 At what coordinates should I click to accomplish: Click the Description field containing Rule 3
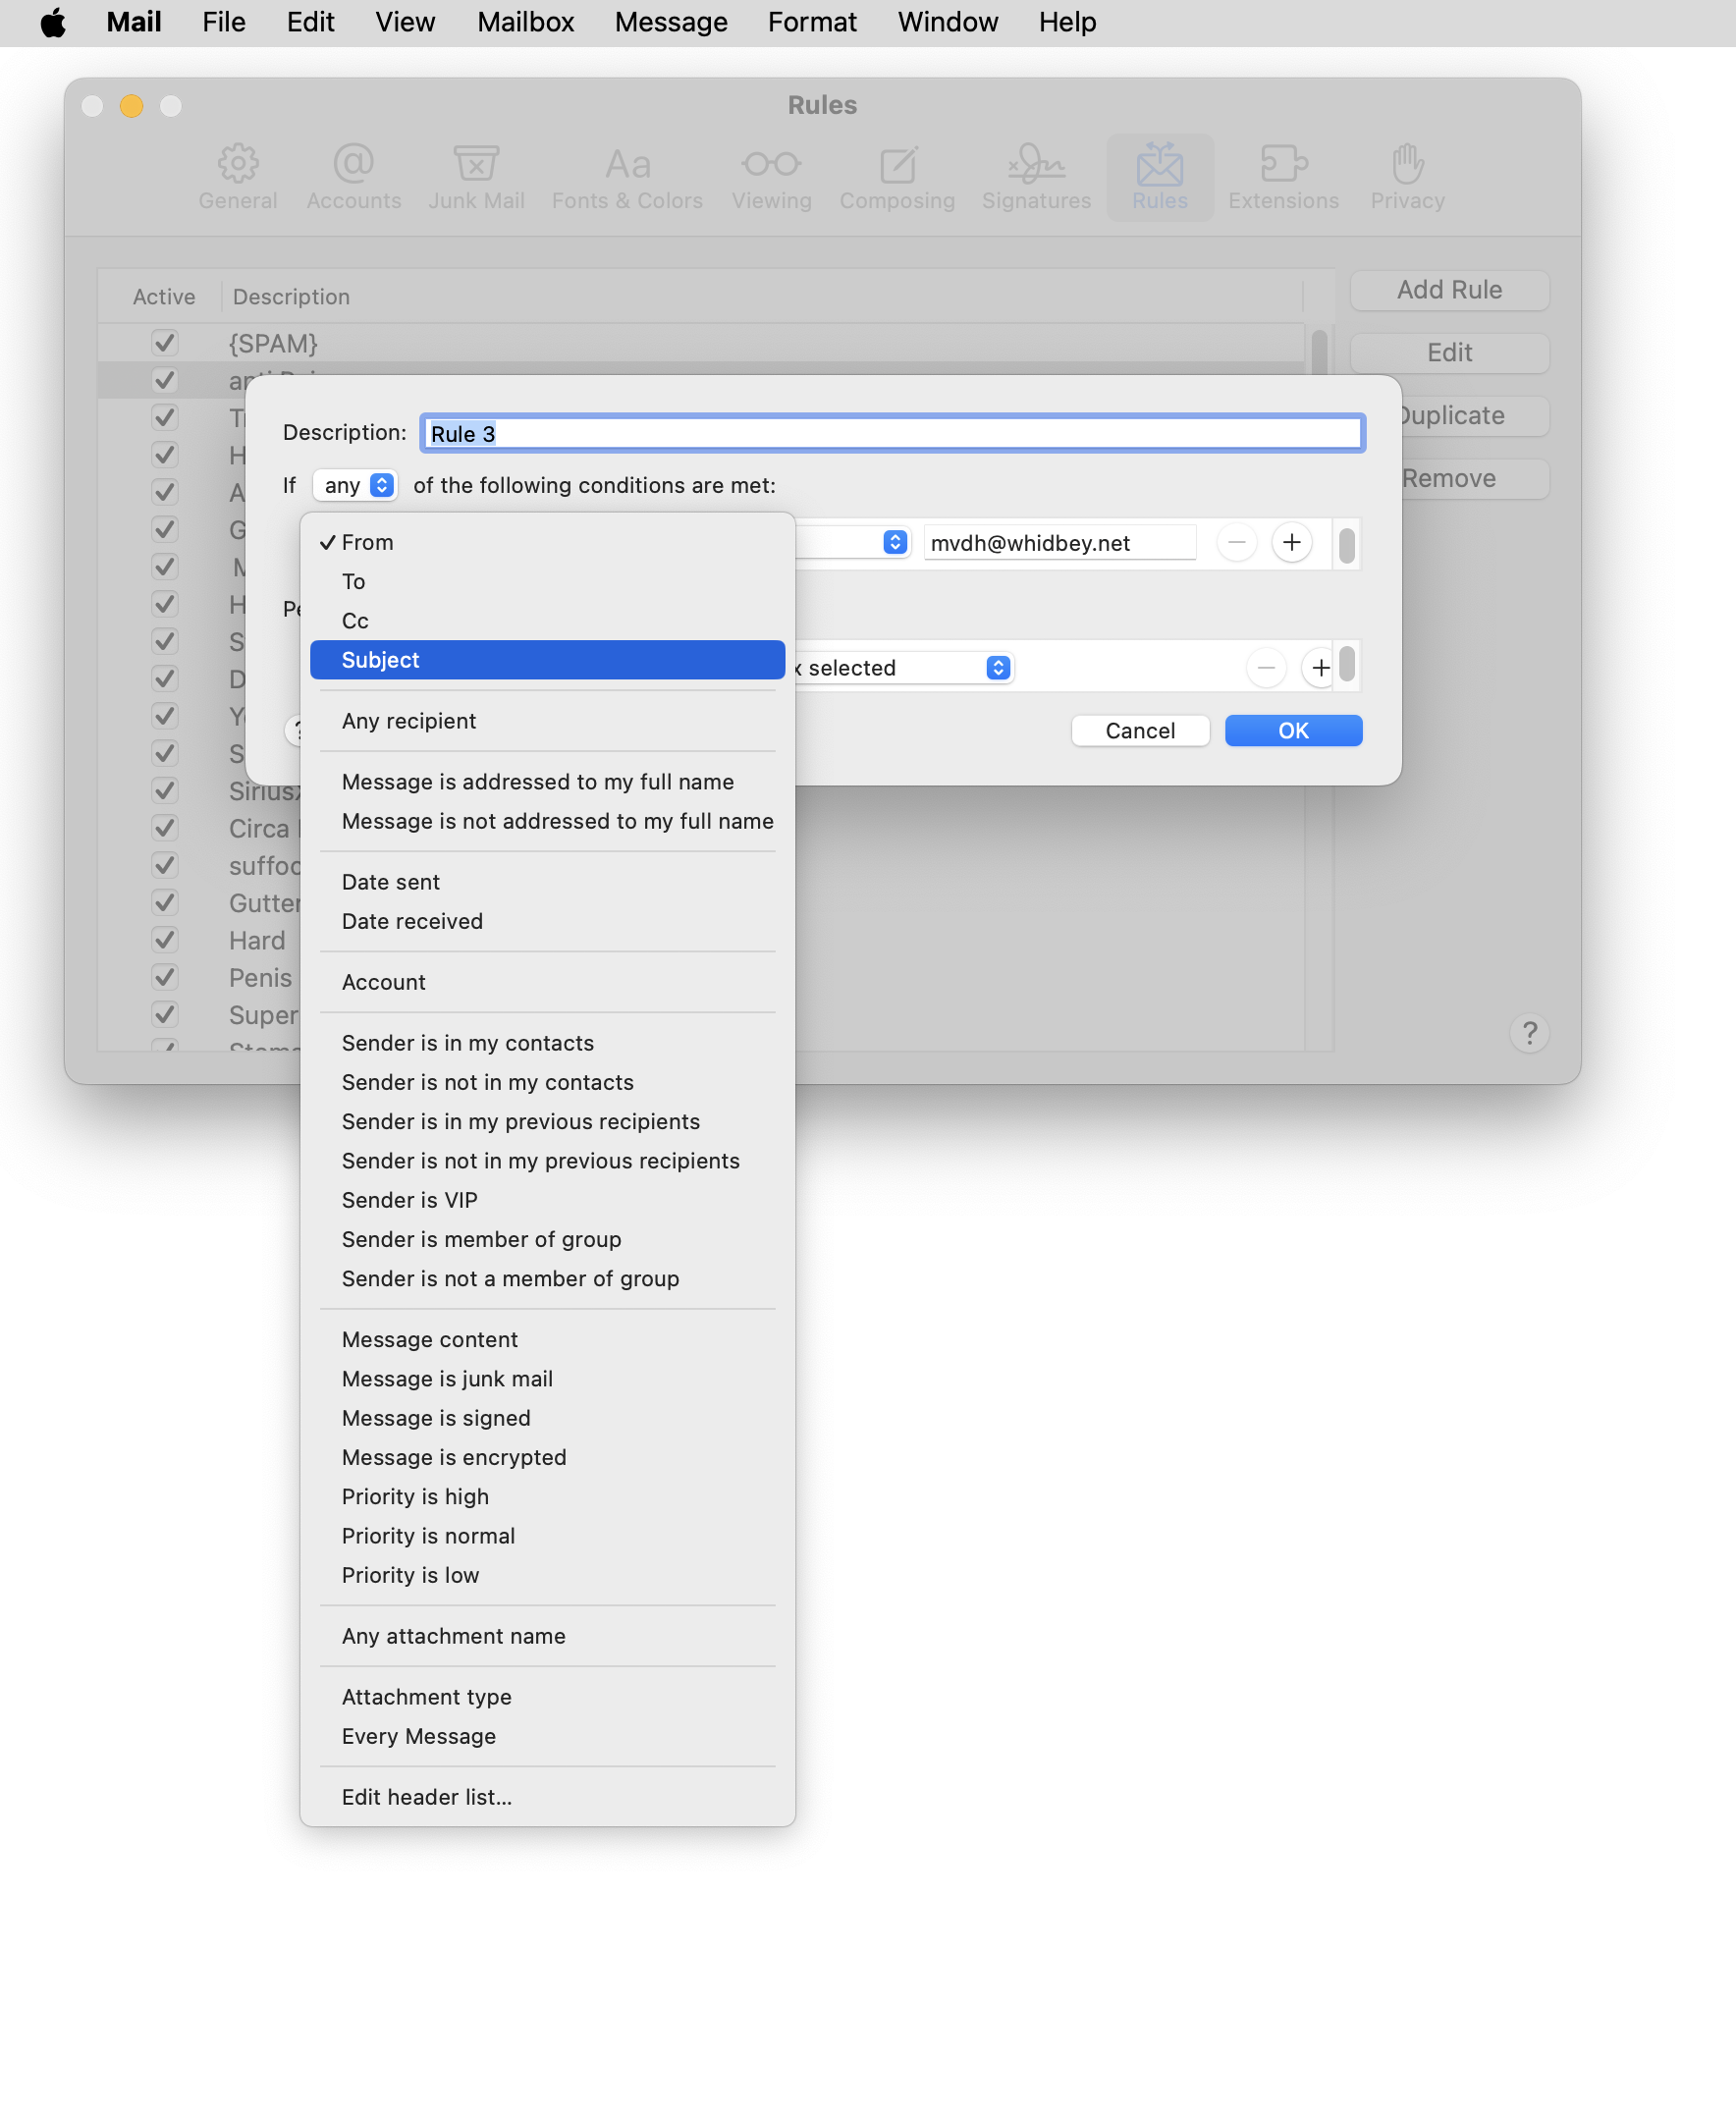coord(892,433)
